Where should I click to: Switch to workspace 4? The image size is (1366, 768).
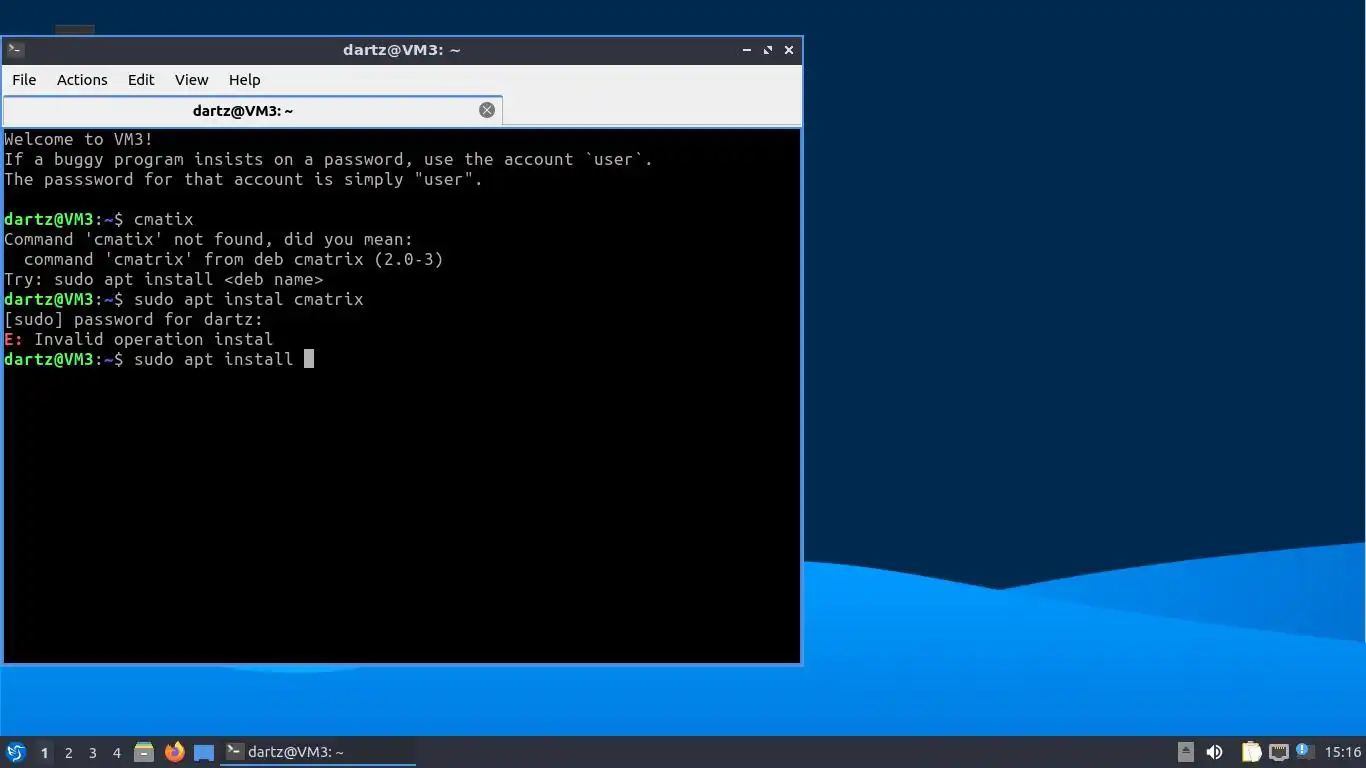pyautogui.click(x=117, y=753)
